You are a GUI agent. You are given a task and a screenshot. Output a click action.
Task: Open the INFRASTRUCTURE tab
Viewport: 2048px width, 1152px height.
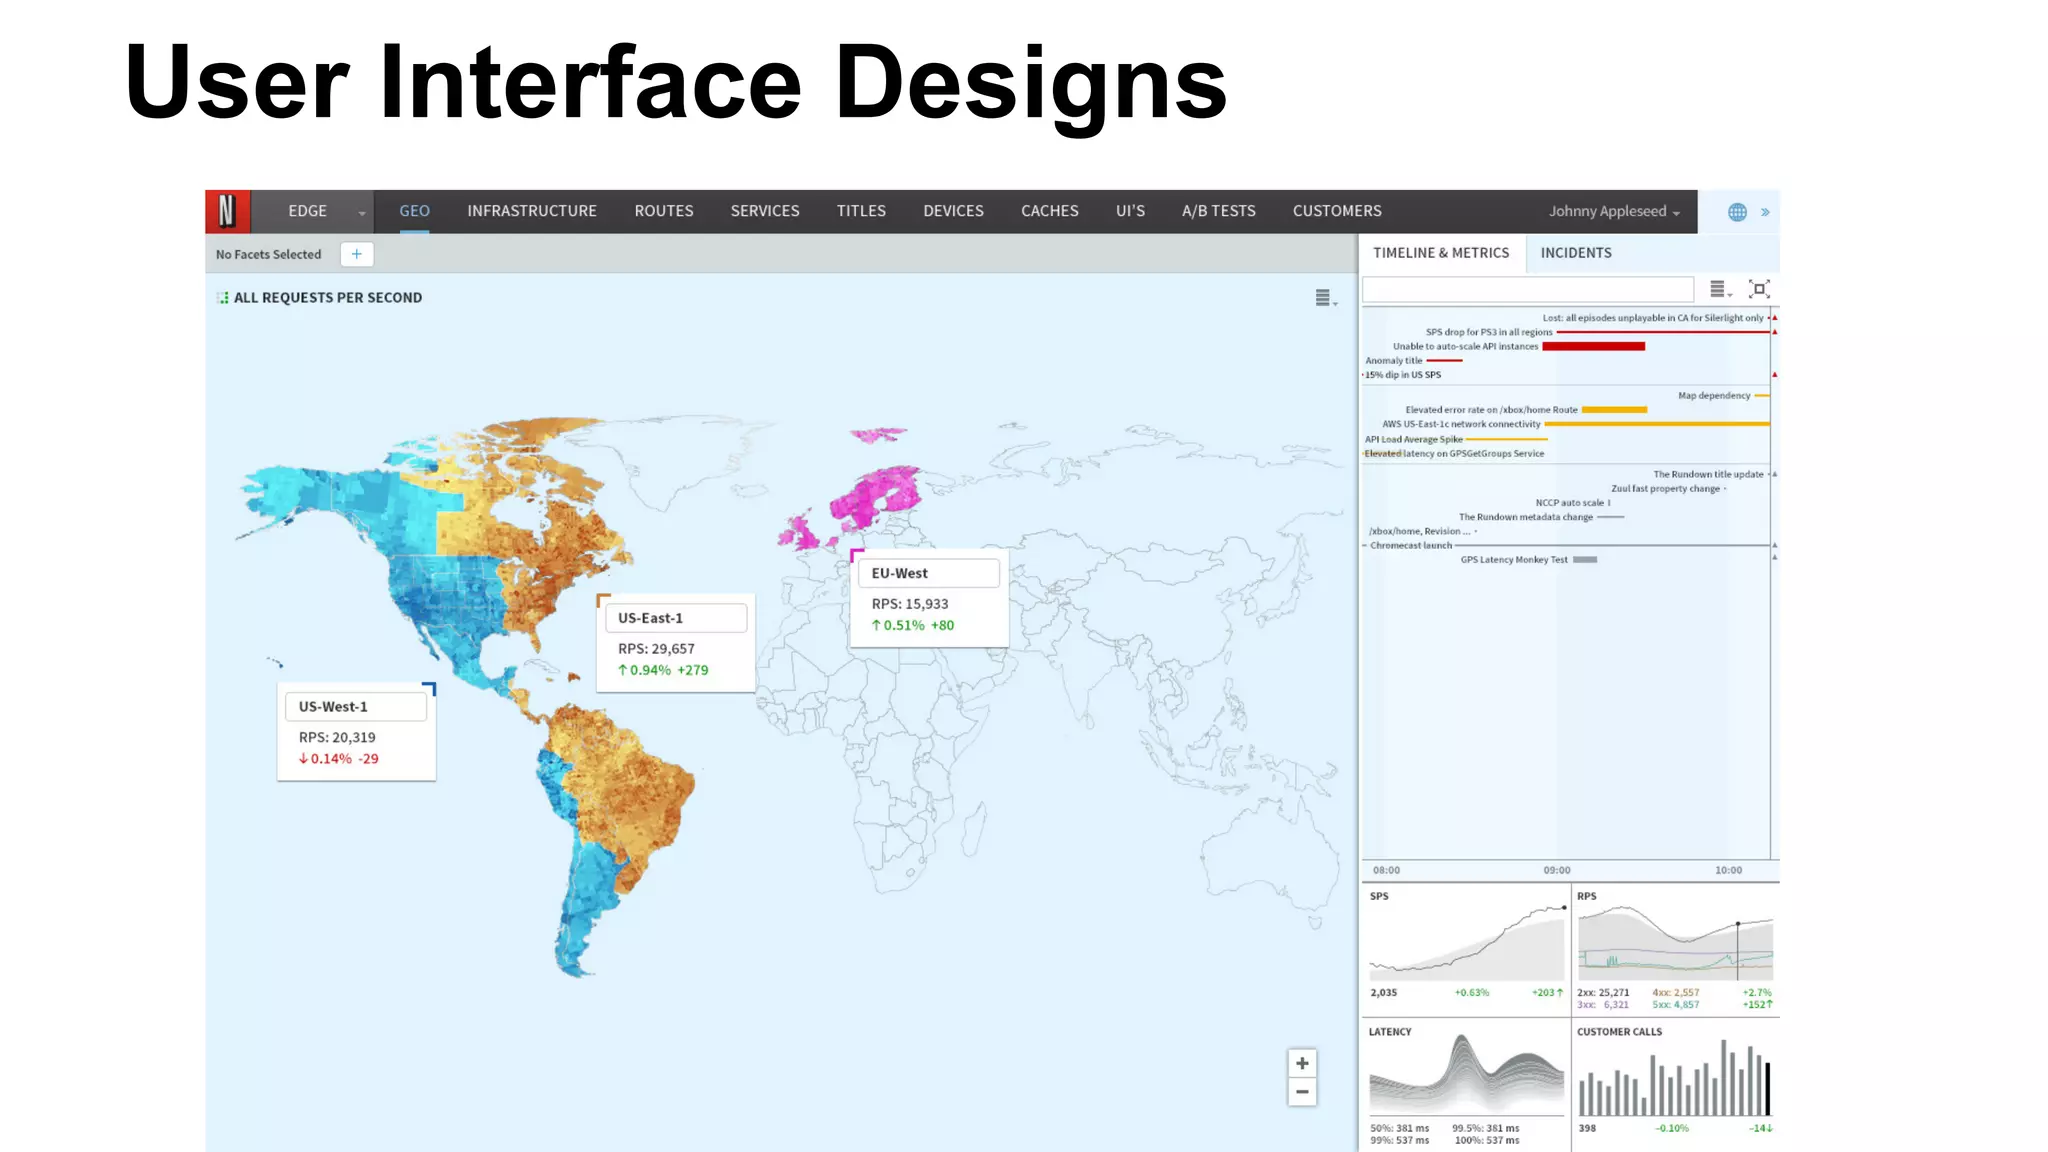tap(532, 211)
